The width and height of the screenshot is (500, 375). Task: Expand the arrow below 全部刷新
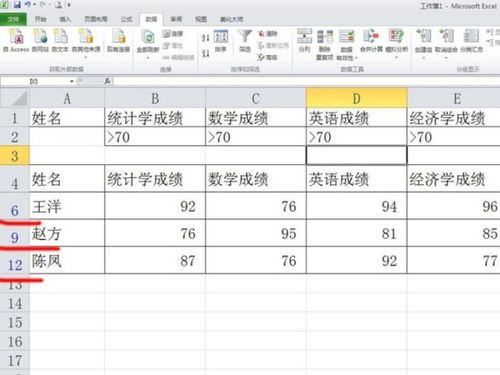[x=148, y=58]
